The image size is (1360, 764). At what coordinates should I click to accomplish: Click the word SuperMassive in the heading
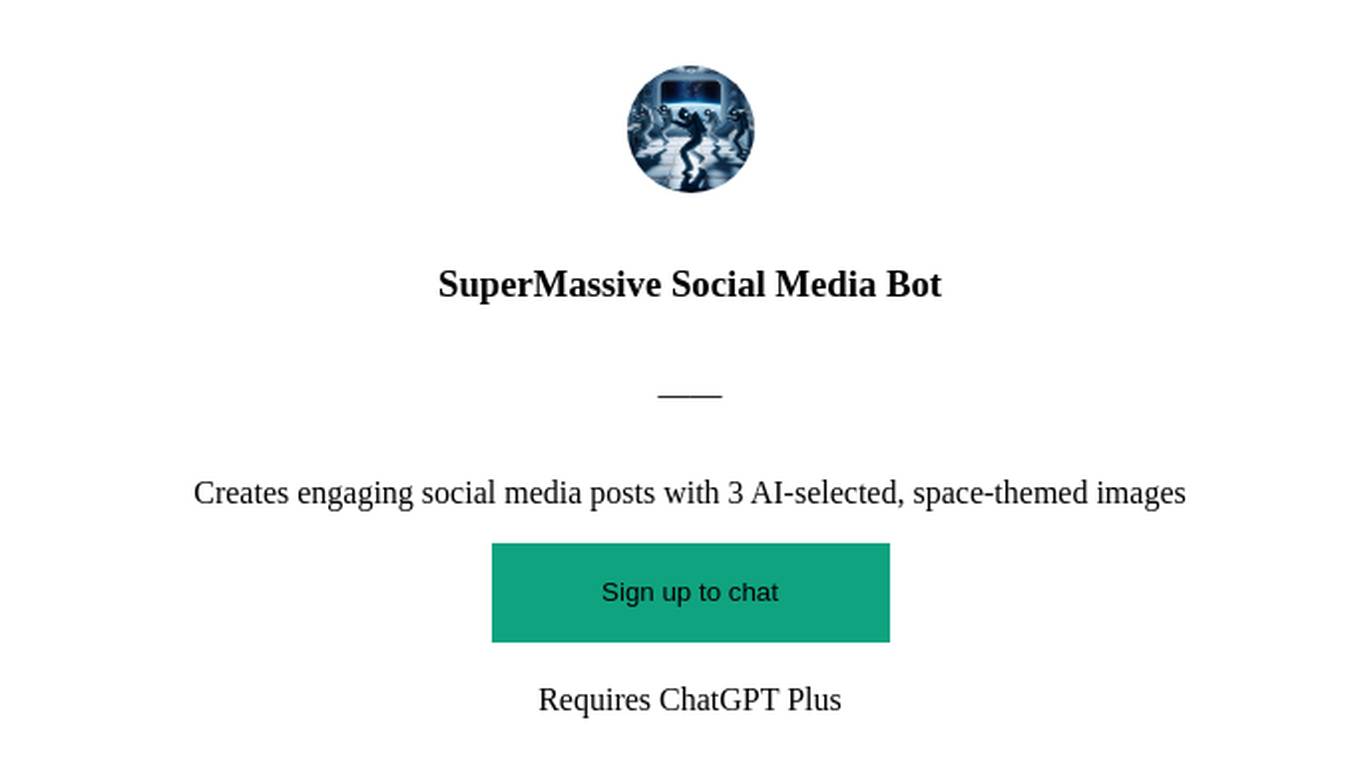click(x=550, y=285)
